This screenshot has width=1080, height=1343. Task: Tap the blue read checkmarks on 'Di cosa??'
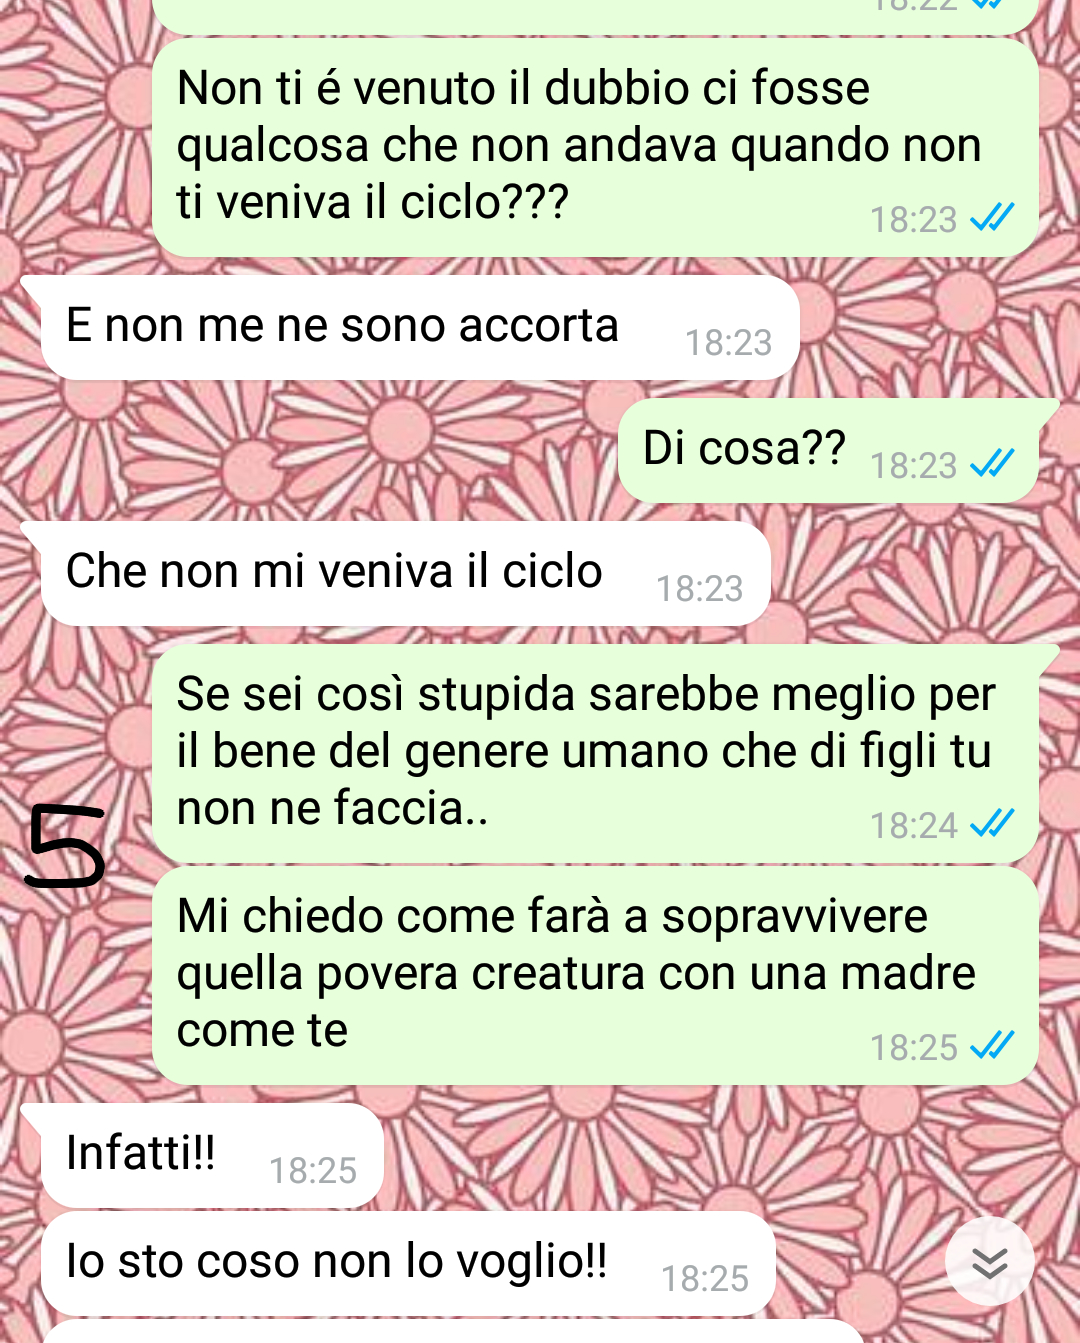click(992, 463)
